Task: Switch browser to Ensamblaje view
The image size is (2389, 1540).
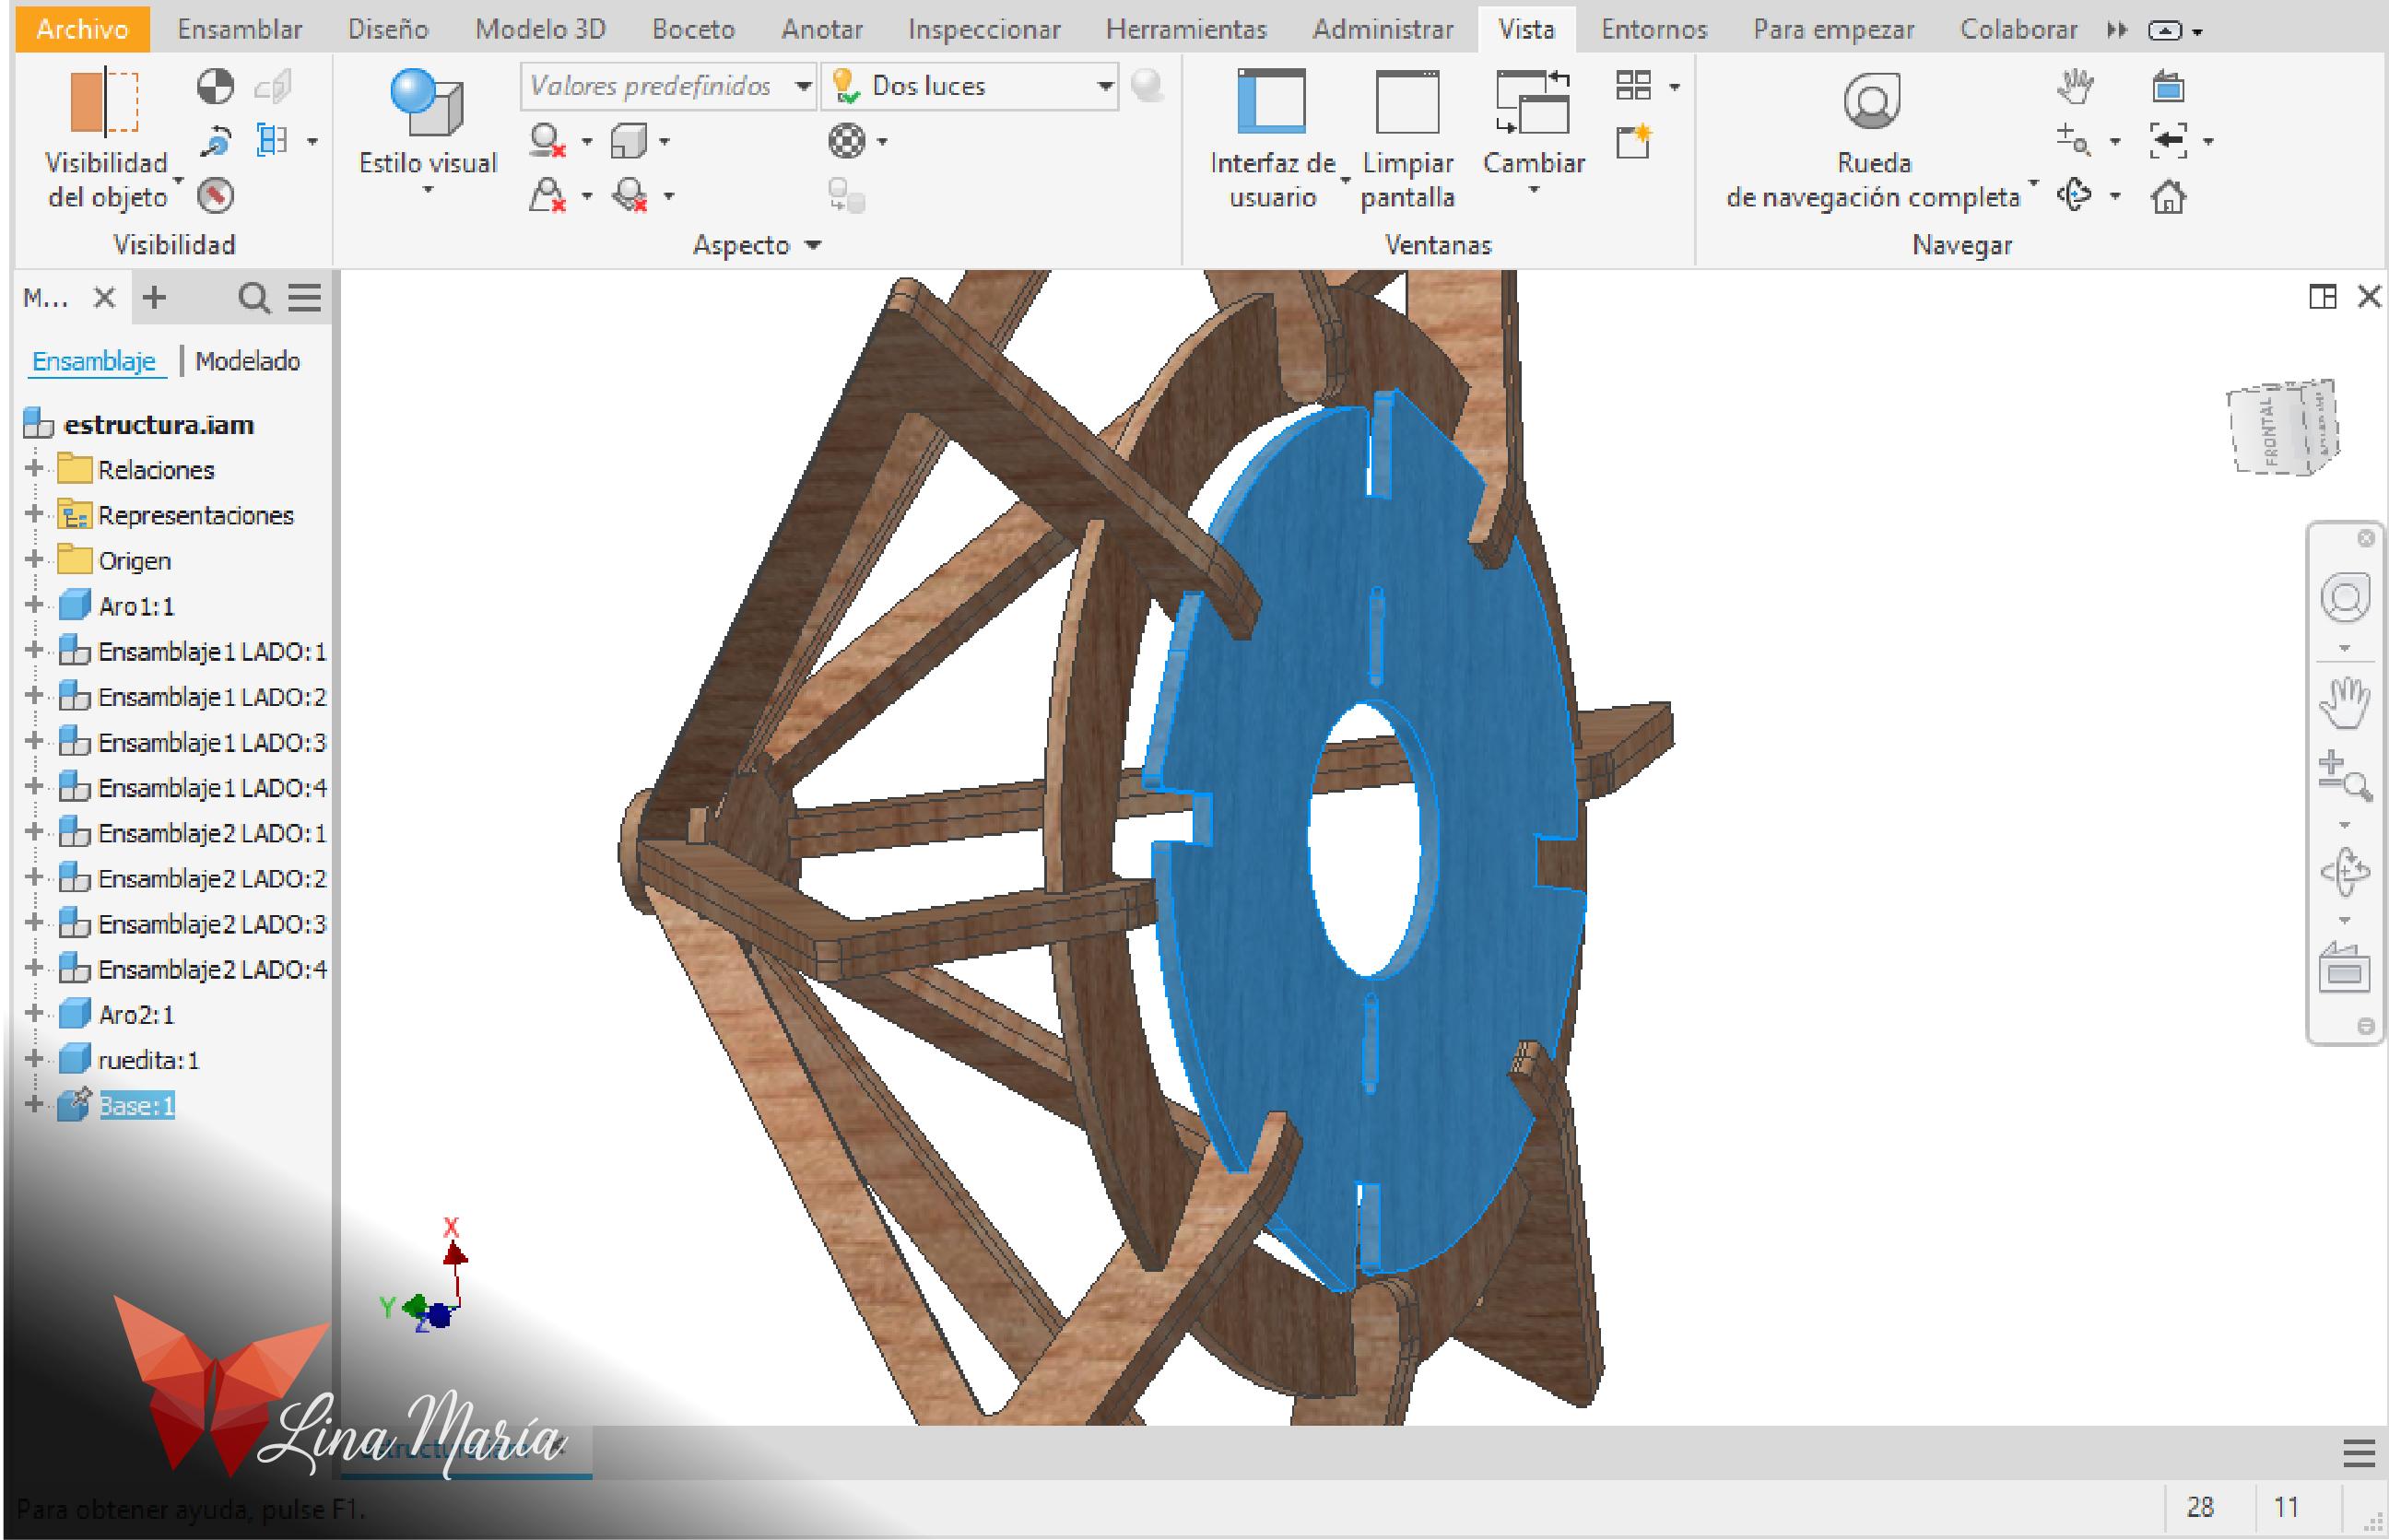Action: tap(94, 361)
